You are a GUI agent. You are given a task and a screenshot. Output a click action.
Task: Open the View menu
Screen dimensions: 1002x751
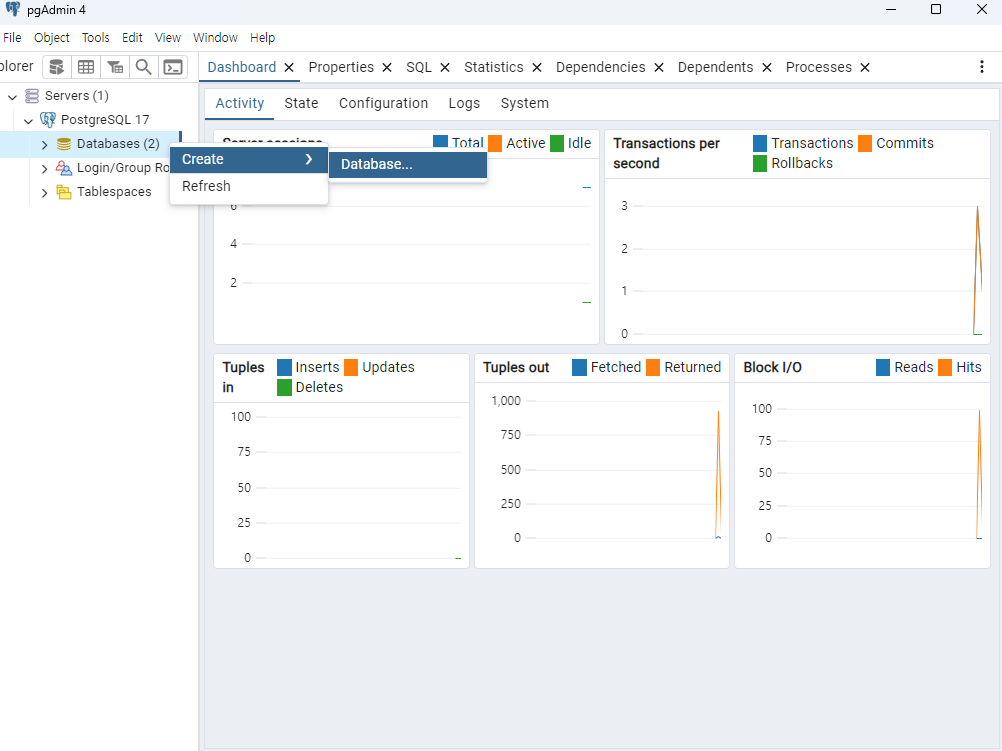(167, 38)
